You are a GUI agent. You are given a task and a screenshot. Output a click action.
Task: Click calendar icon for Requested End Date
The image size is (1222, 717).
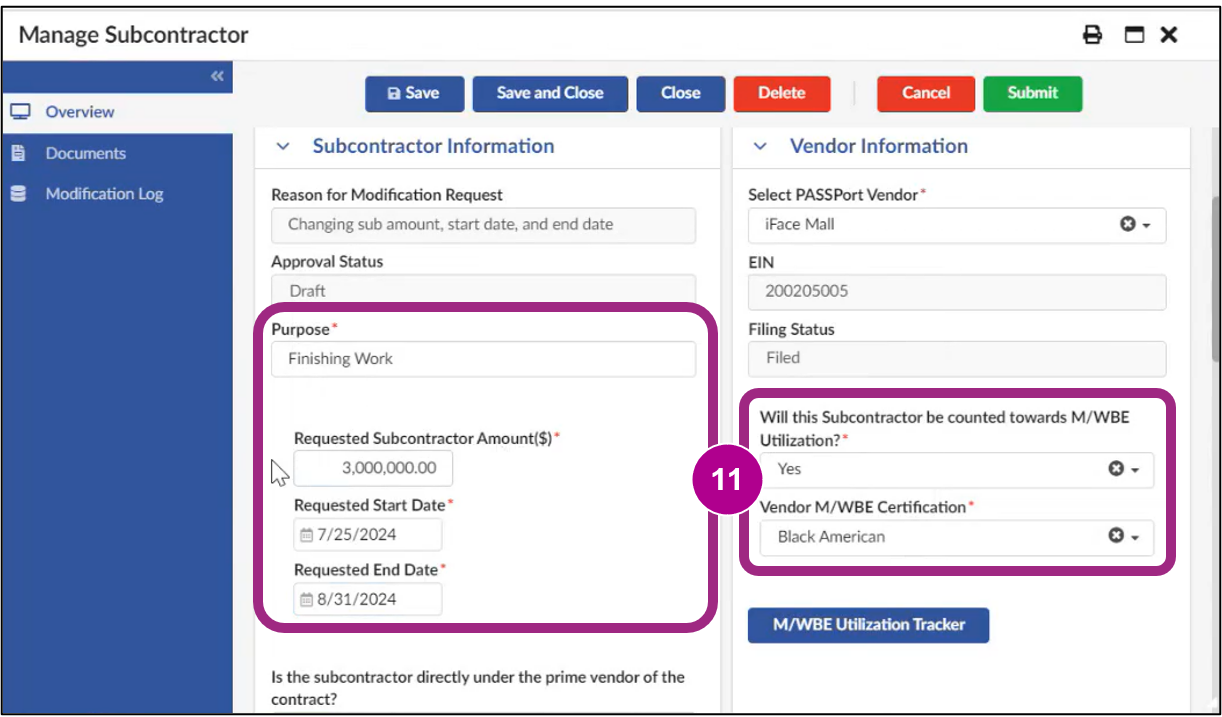point(307,600)
